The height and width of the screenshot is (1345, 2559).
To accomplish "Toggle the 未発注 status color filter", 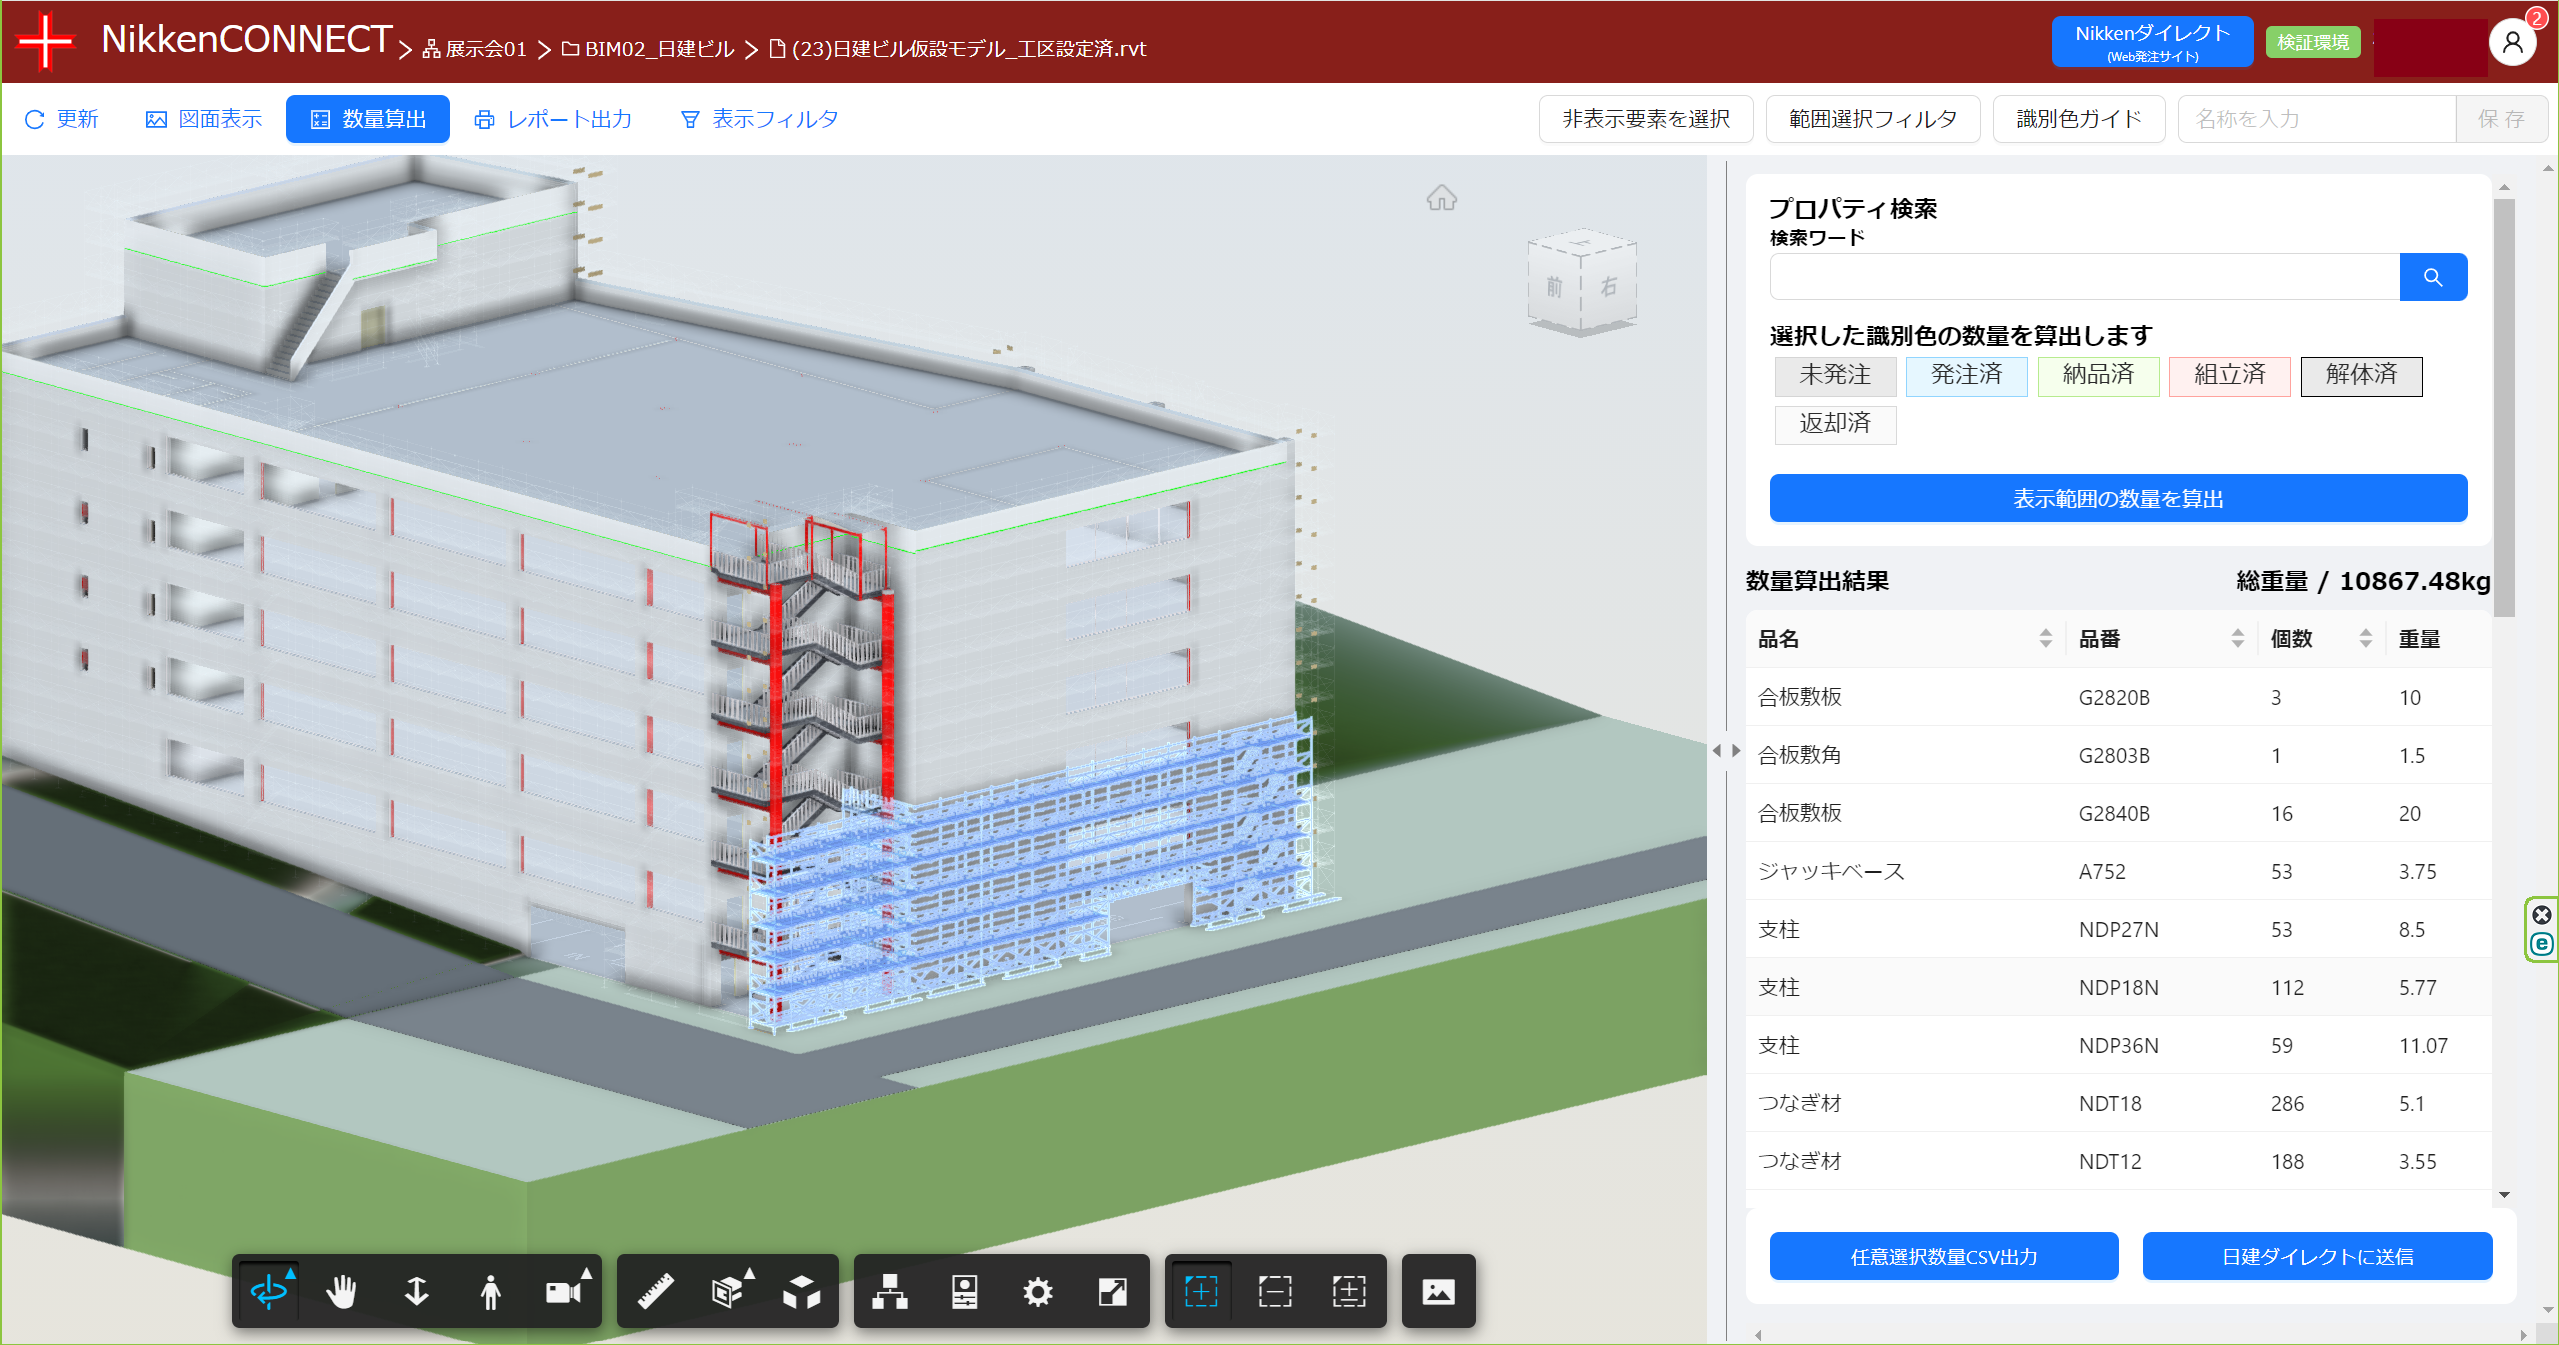I will (1835, 375).
